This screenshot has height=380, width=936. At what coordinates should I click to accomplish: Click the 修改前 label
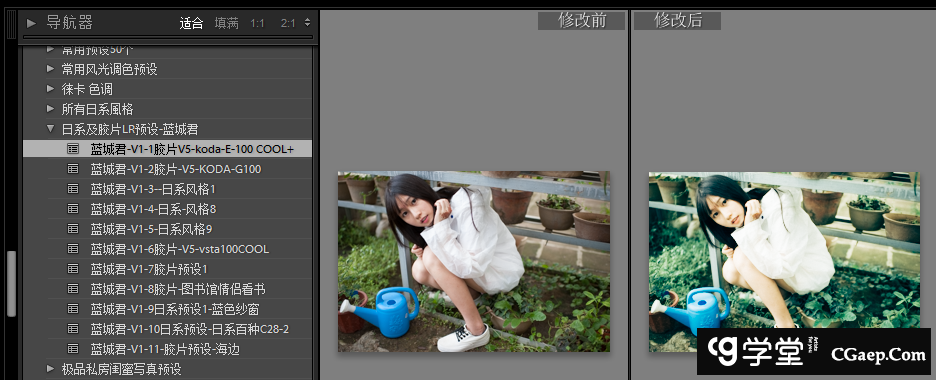point(581,21)
